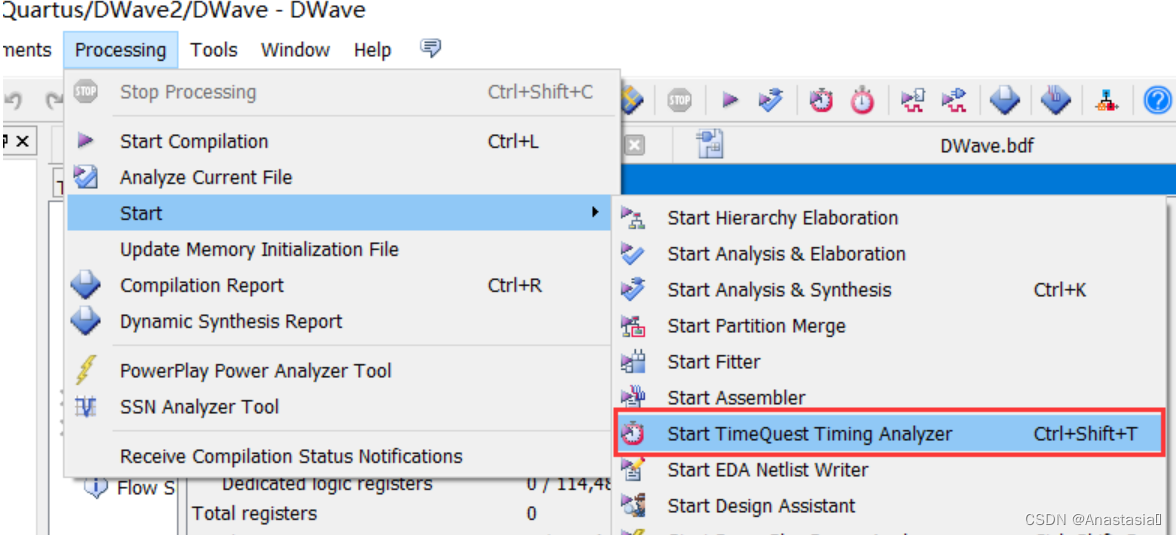
Task: Click Start Compilation menu entry
Action: coord(194,141)
